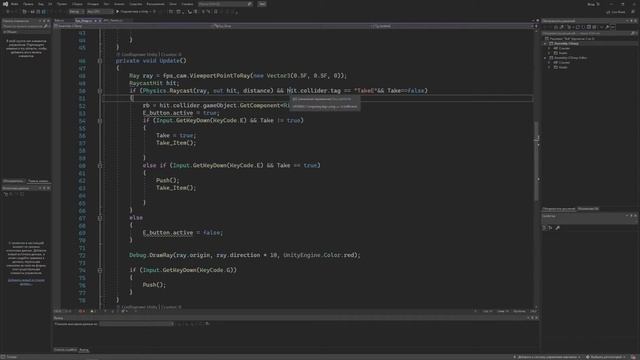
Task: Click 'Take_Item();' on line 57
Action: pyautogui.click(x=176, y=143)
